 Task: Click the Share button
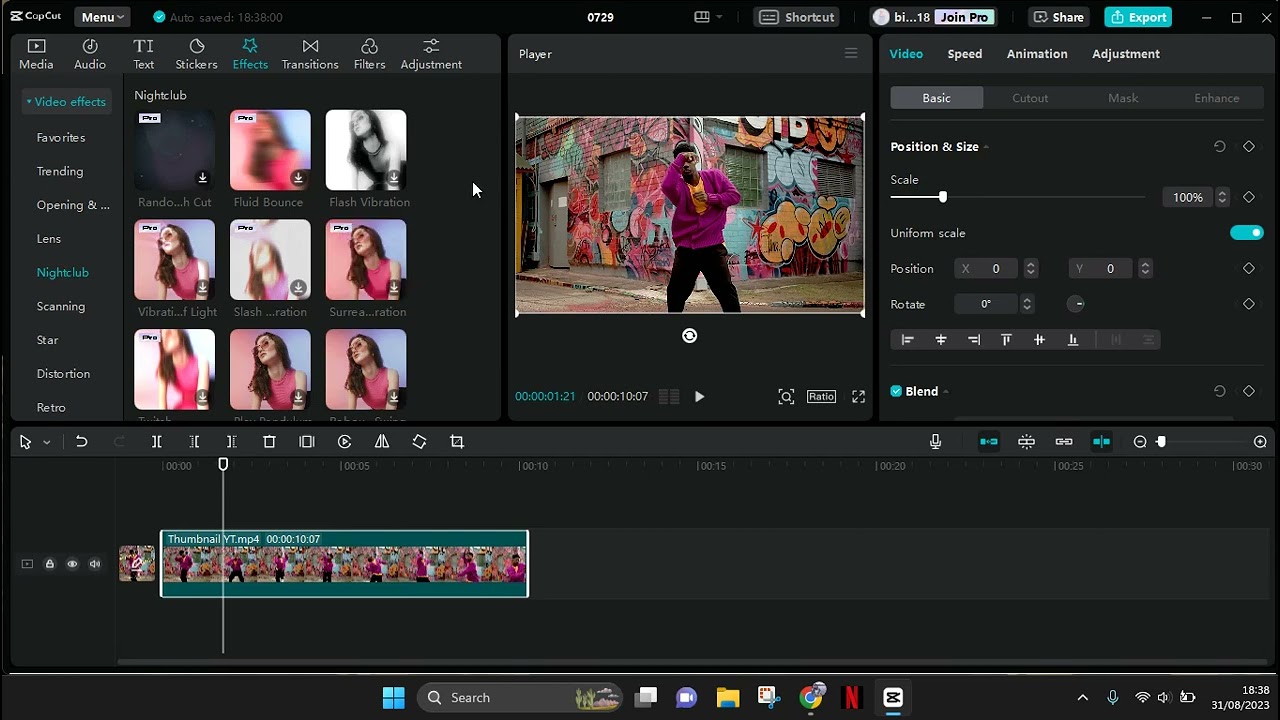click(x=1058, y=17)
